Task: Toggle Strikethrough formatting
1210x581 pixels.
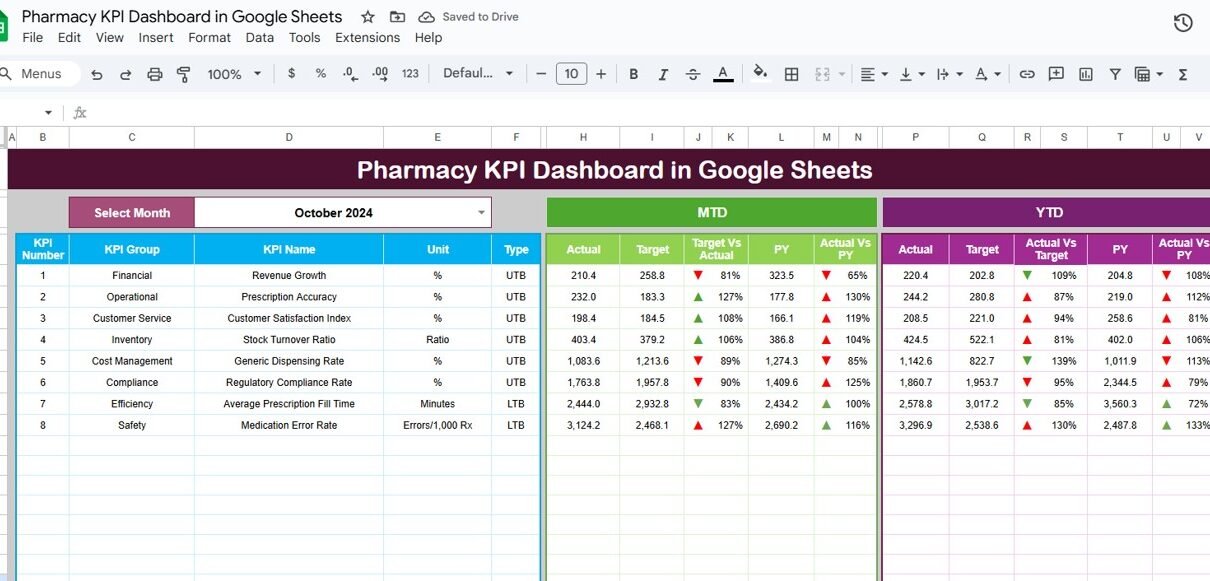Action: pos(692,74)
